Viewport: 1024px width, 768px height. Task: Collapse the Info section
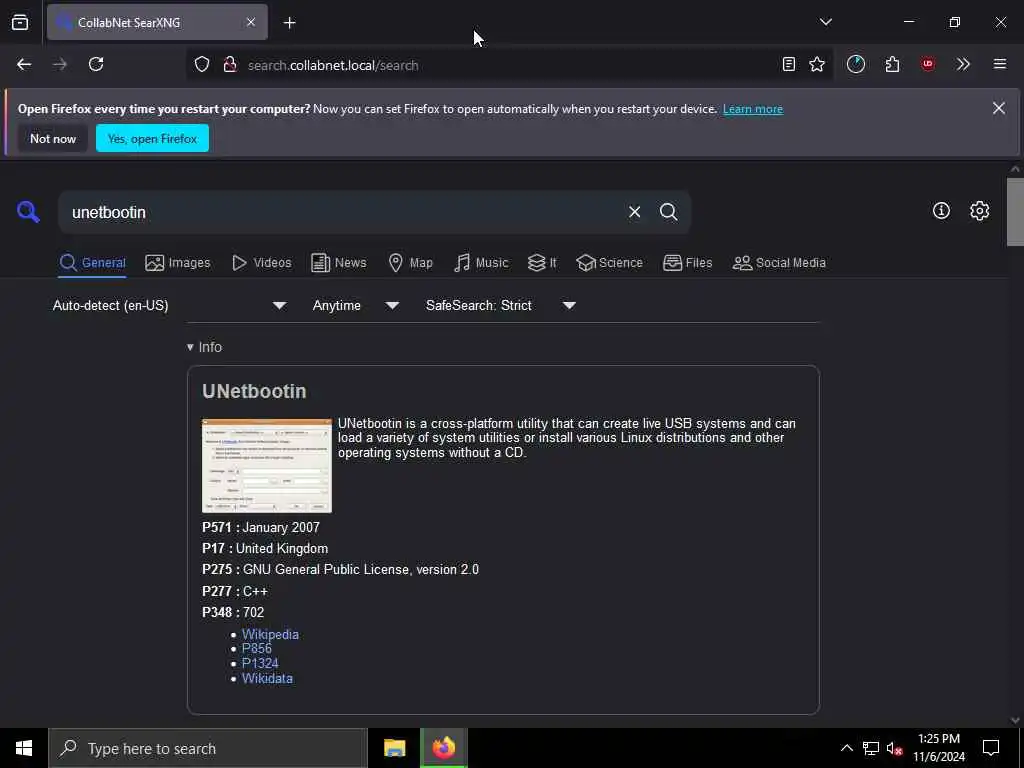point(204,347)
